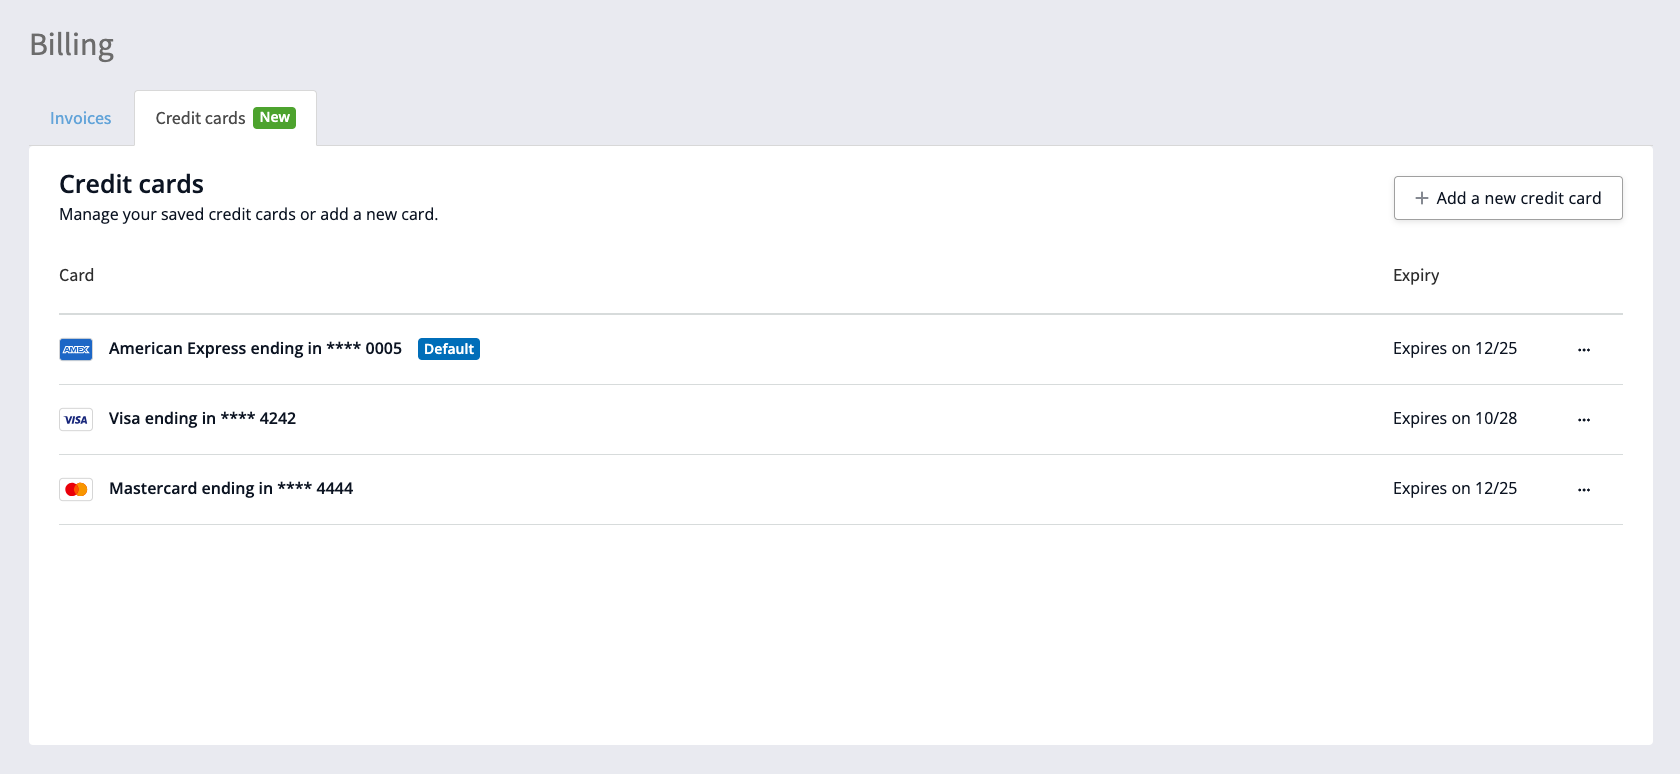Click the green New badge on the tab
The image size is (1680, 774).
point(274,117)
